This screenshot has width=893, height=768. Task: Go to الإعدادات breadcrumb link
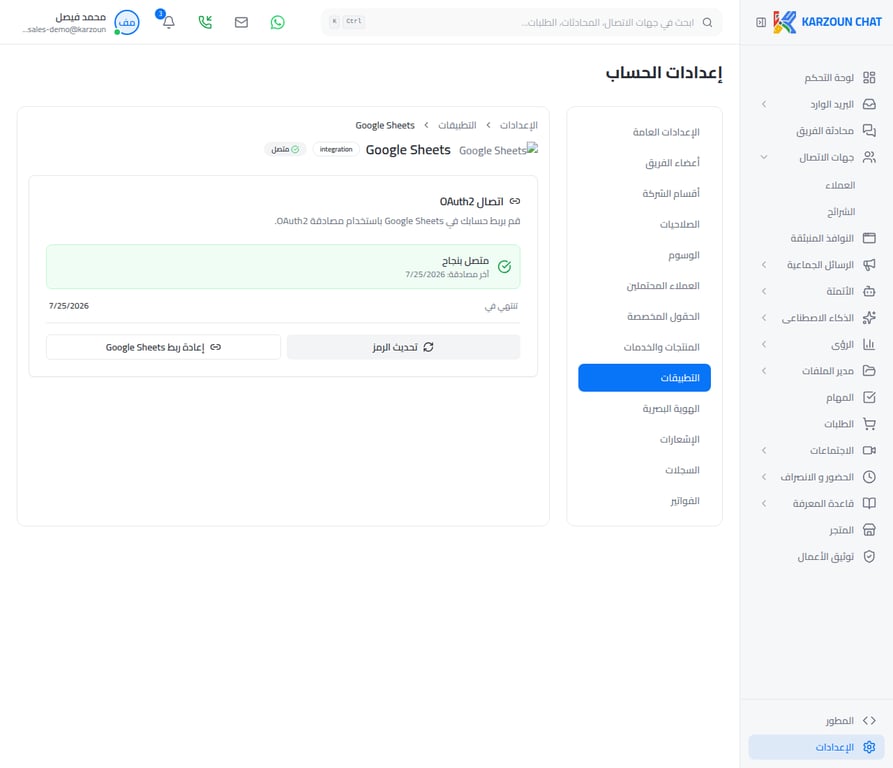pos(519,125)
